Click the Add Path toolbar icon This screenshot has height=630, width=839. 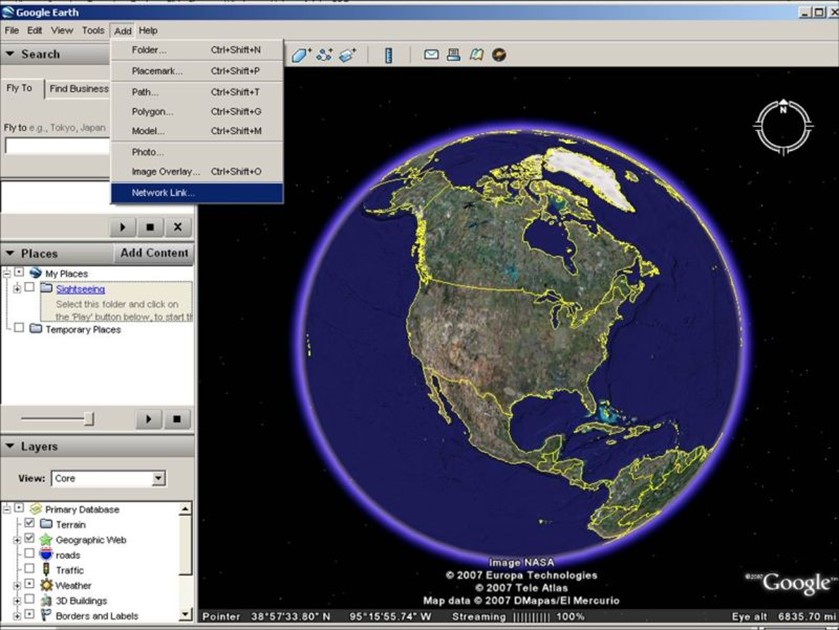(x=325, y=55)
